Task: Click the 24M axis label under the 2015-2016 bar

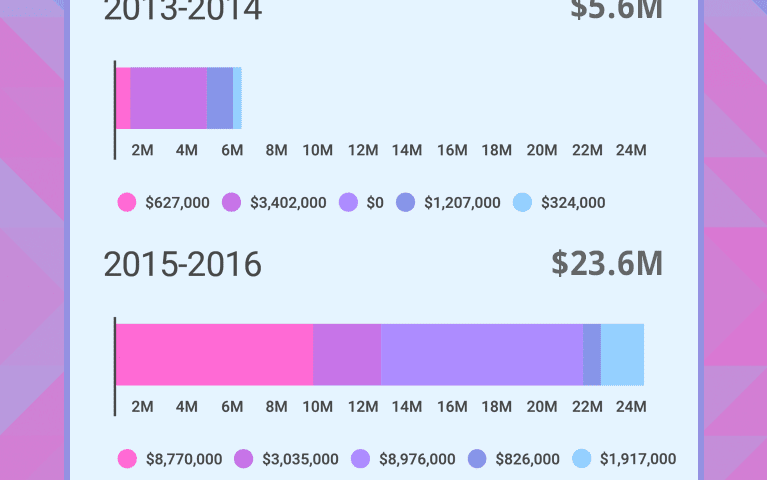Action: 631,406
